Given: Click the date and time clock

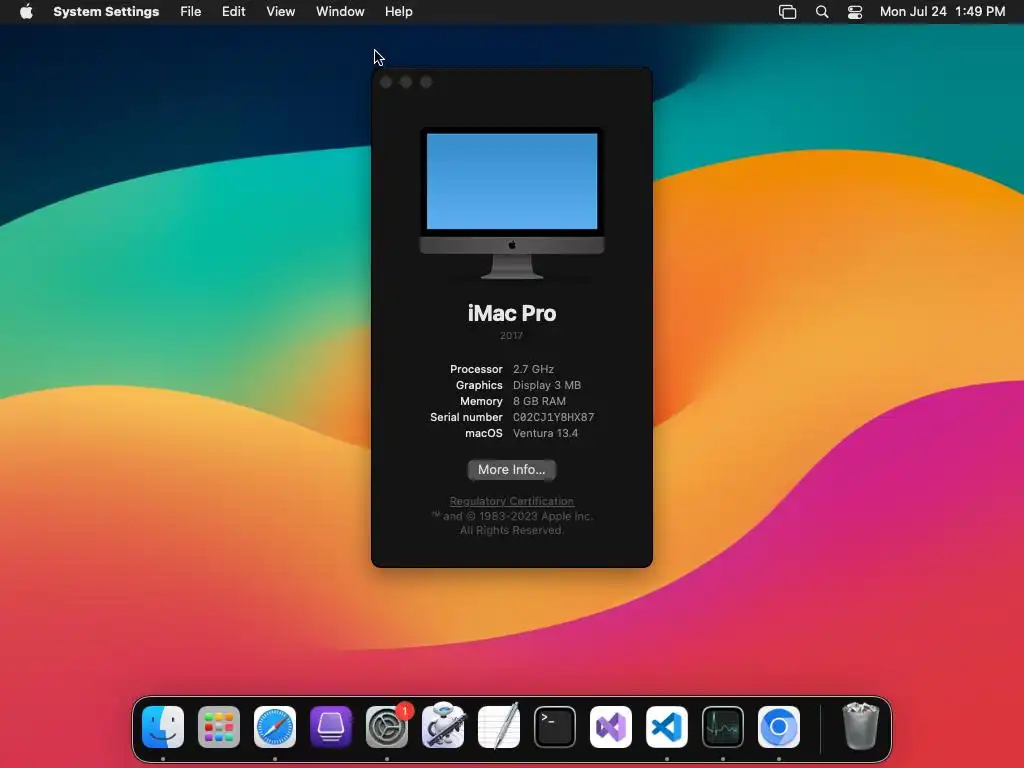Looking at the screenshot, I should point(942,12).
